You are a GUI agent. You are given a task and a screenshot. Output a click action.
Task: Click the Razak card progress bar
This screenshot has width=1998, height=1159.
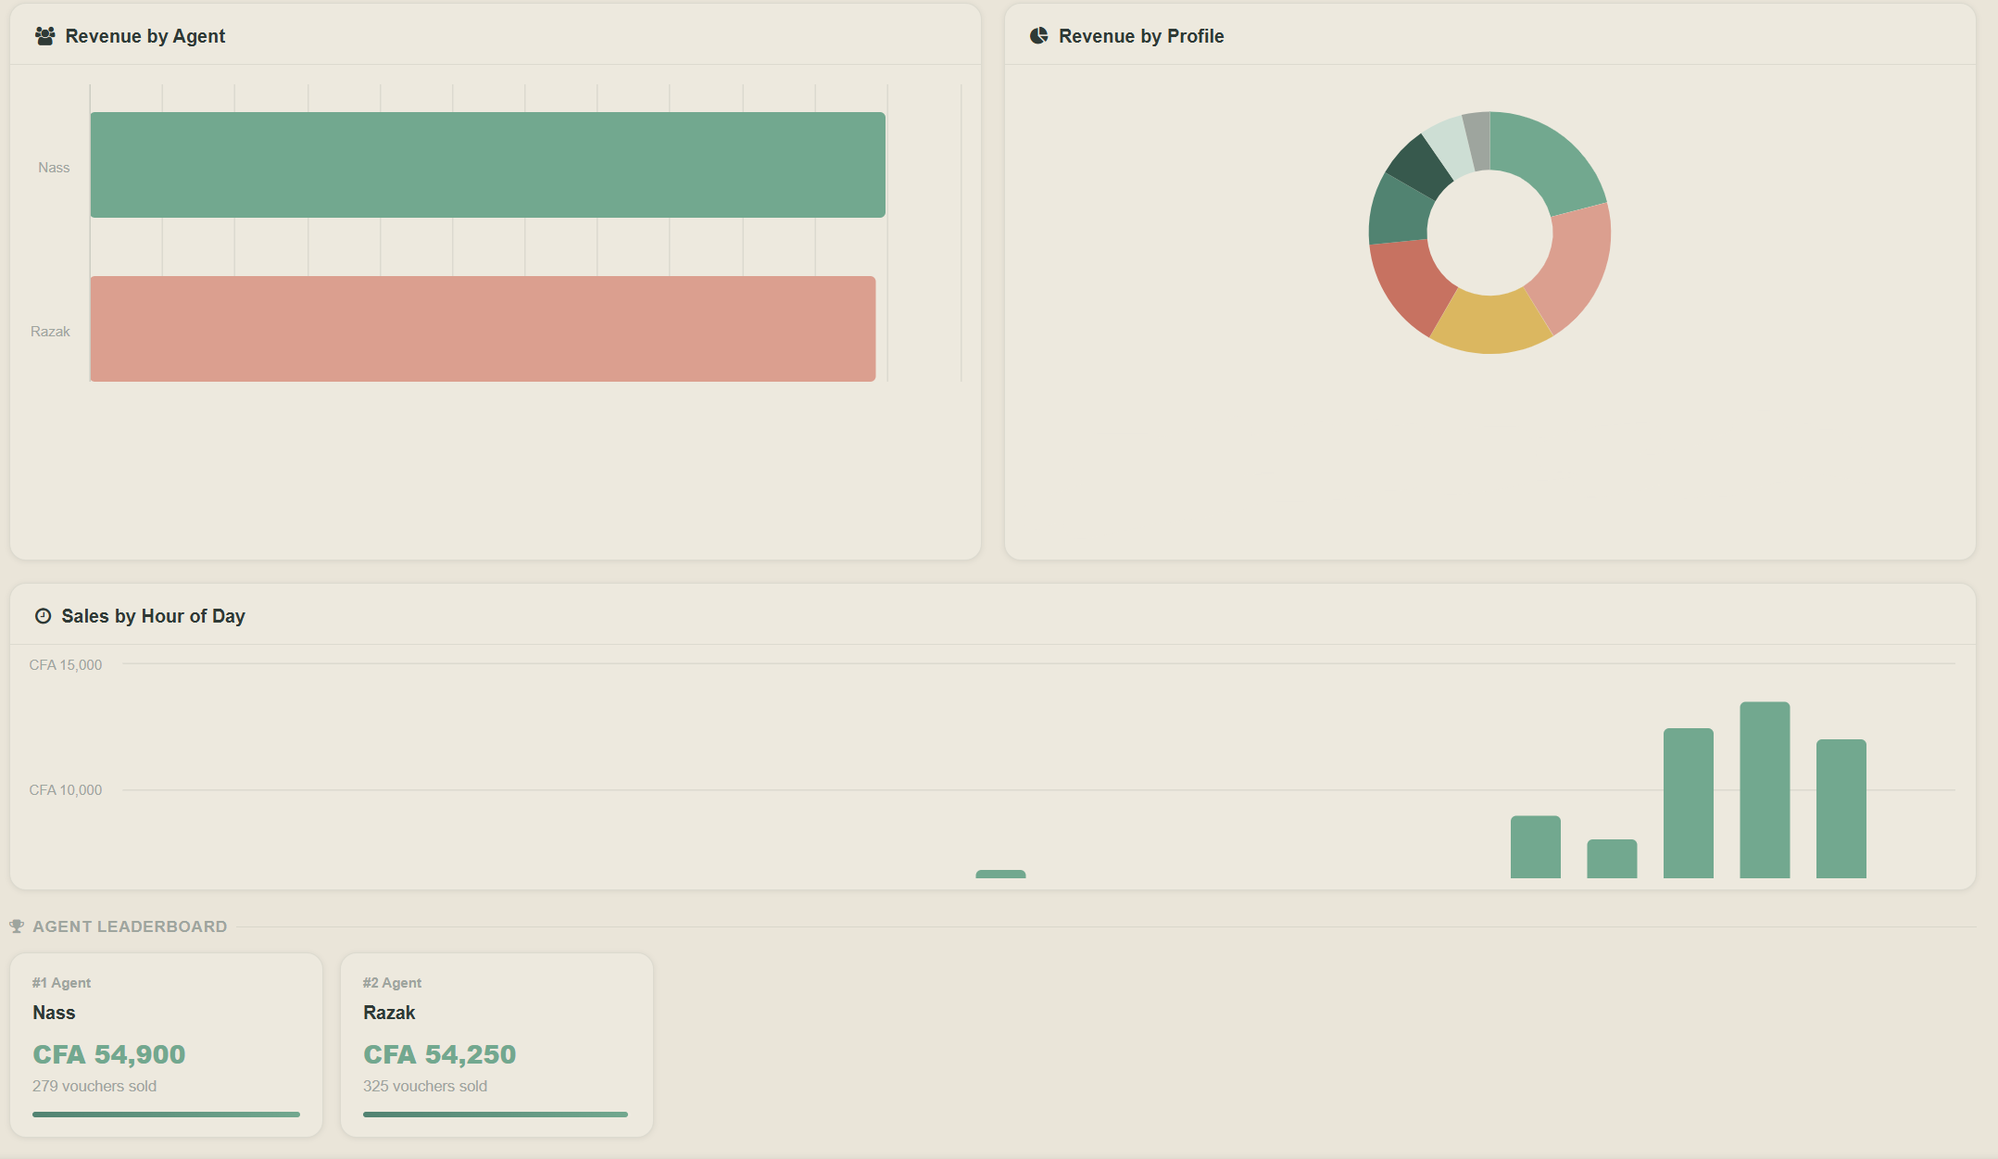(x=495, y=1114)
